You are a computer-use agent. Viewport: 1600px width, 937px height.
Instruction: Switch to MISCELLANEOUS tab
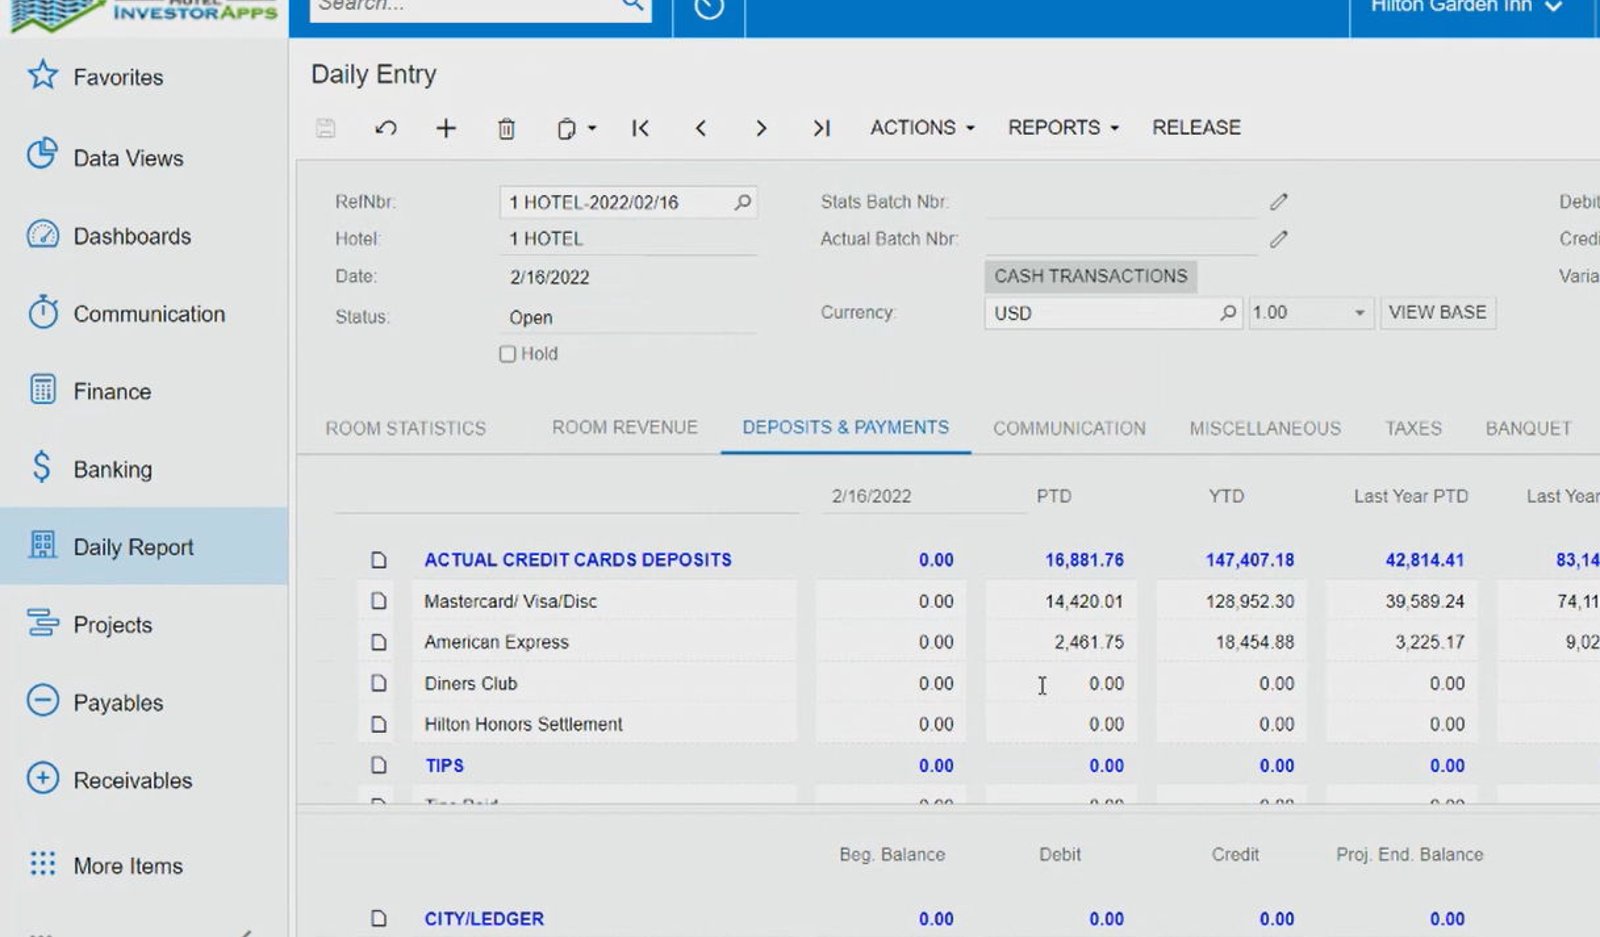1265,428
